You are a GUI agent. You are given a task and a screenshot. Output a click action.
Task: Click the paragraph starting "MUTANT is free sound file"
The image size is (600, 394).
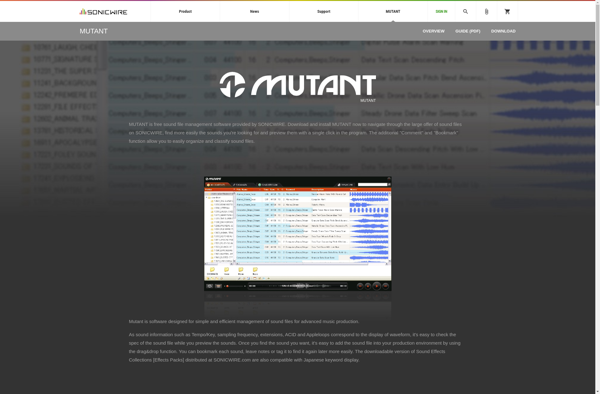tap(295, 133)
